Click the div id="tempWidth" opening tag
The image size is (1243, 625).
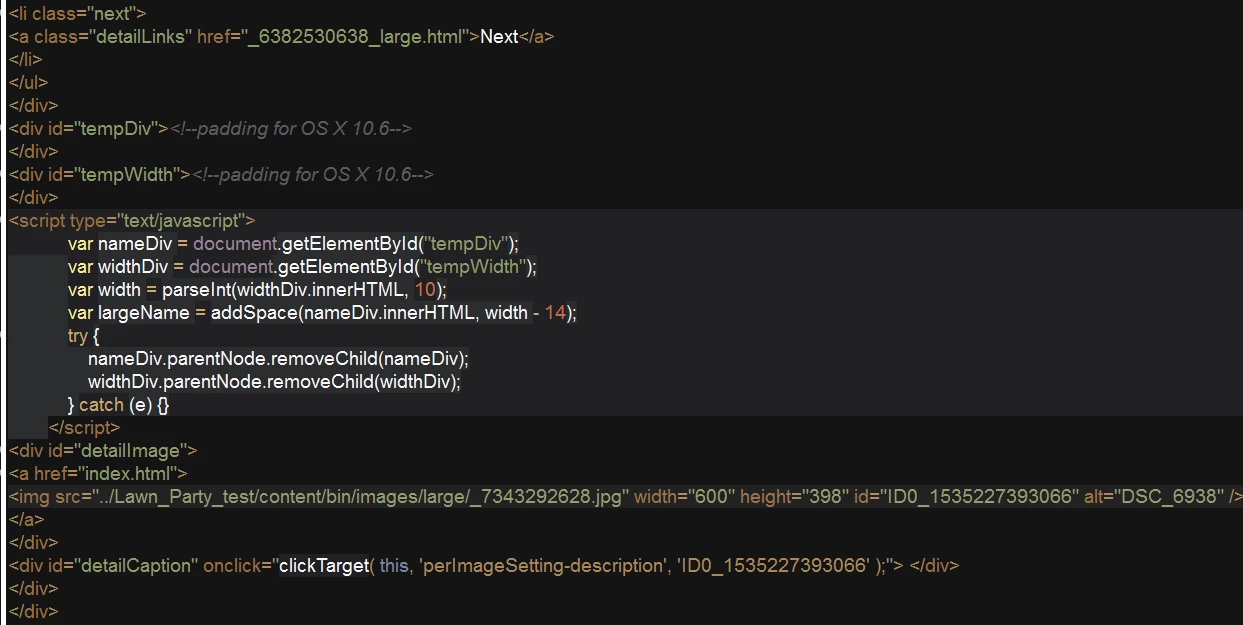pos(100,175)
